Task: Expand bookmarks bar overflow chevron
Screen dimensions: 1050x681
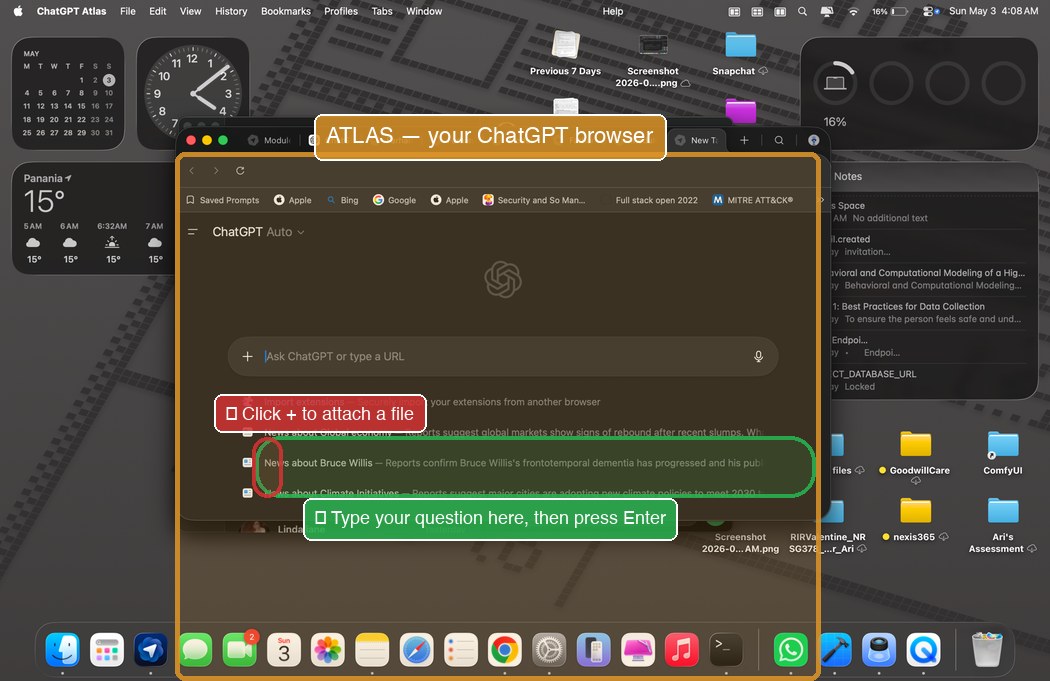Action: coord(822,200)
